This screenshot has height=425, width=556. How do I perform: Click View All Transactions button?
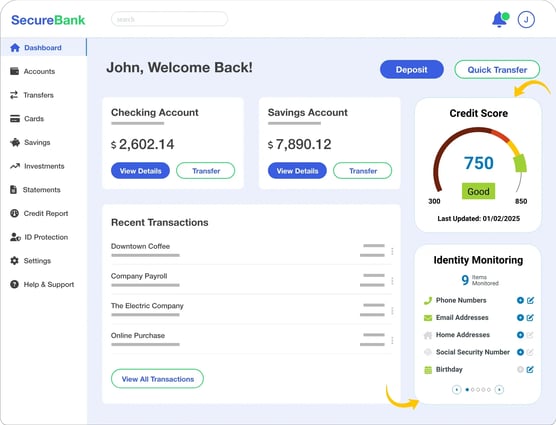(x=157, y=379)
